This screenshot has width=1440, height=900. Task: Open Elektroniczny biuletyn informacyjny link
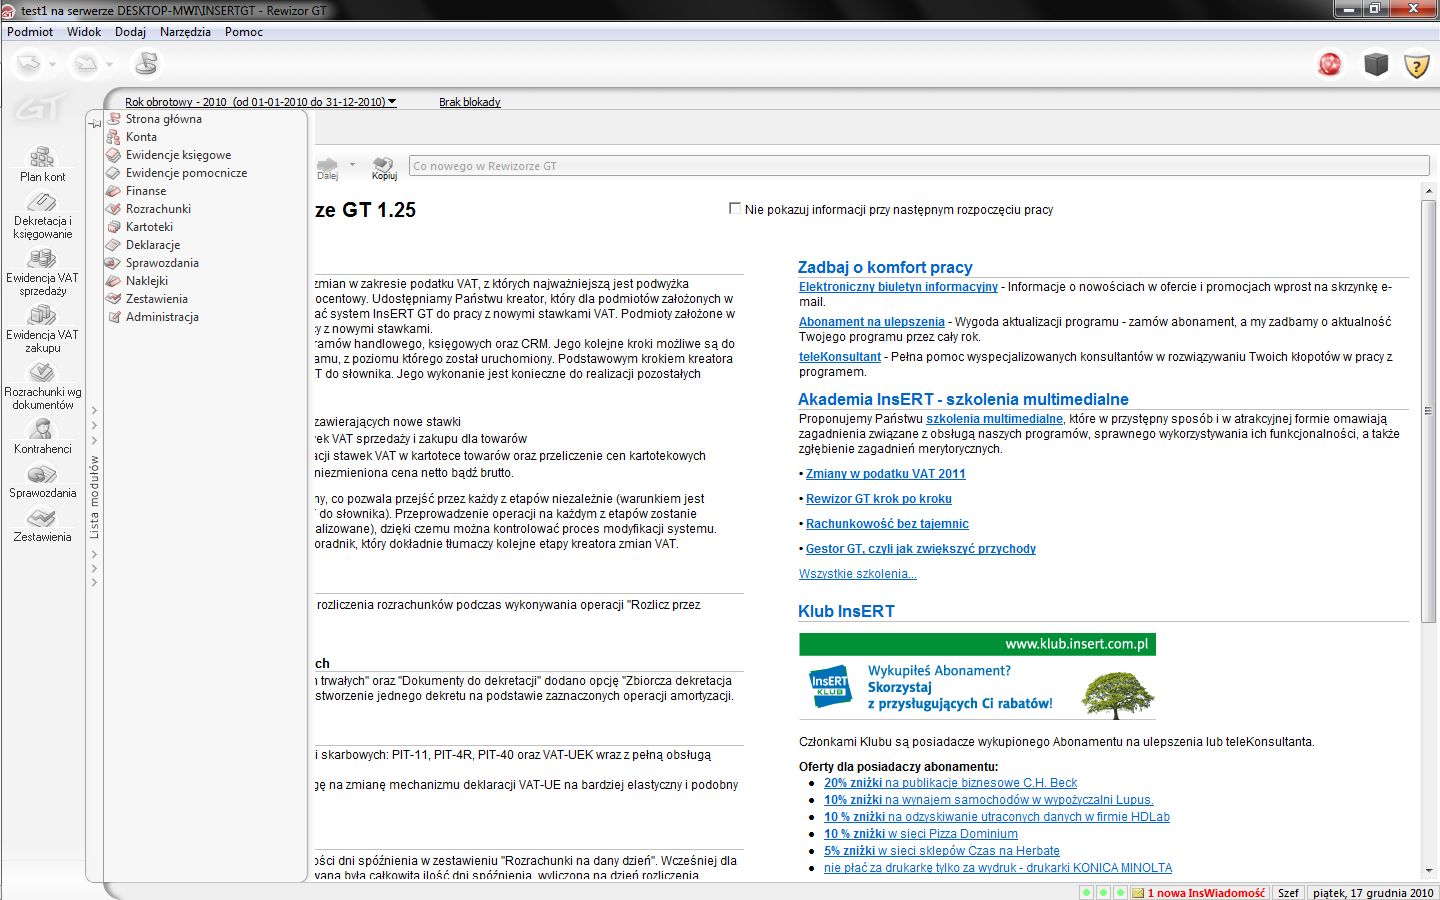click(898, 287)
